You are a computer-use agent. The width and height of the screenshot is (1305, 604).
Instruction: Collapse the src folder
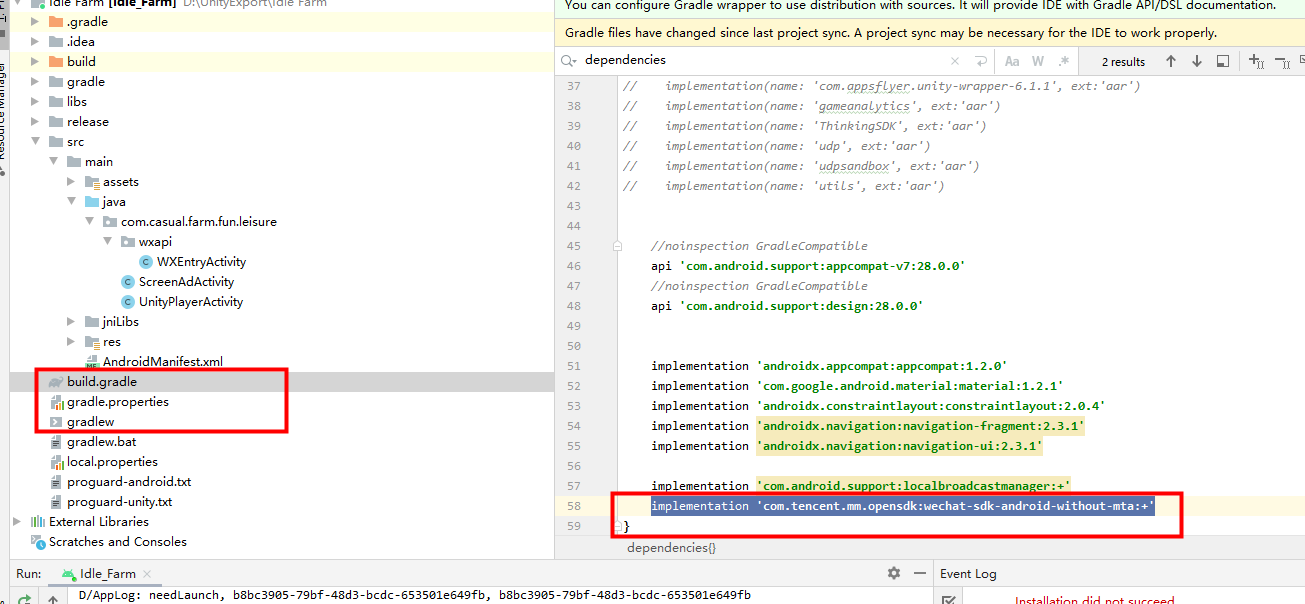(35, 142)
